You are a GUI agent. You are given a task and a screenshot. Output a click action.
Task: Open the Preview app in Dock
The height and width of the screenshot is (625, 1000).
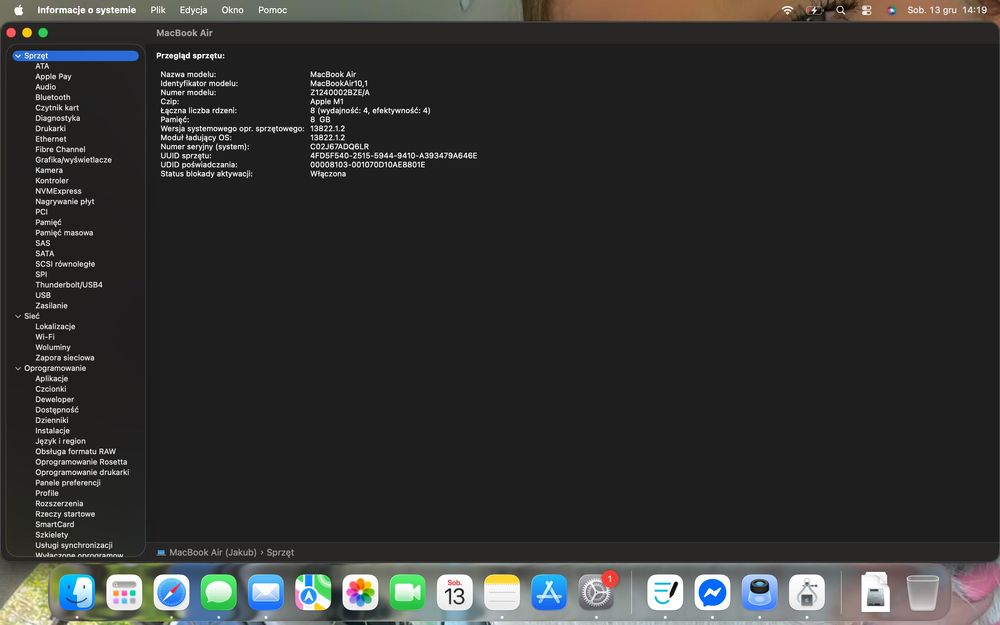click(x=760, y=592)
